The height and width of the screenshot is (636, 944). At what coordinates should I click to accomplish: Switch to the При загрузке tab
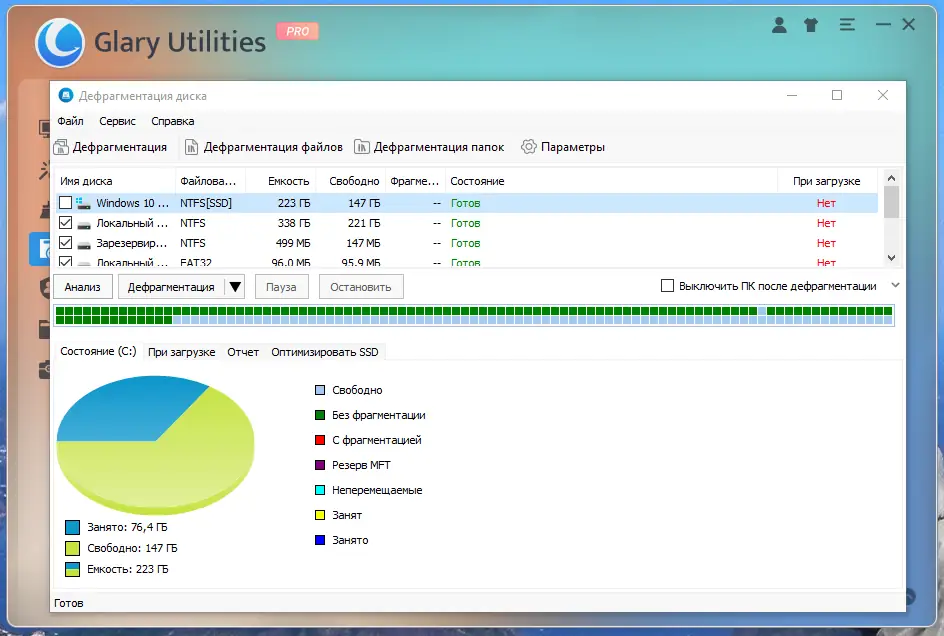tap(181, 352)
